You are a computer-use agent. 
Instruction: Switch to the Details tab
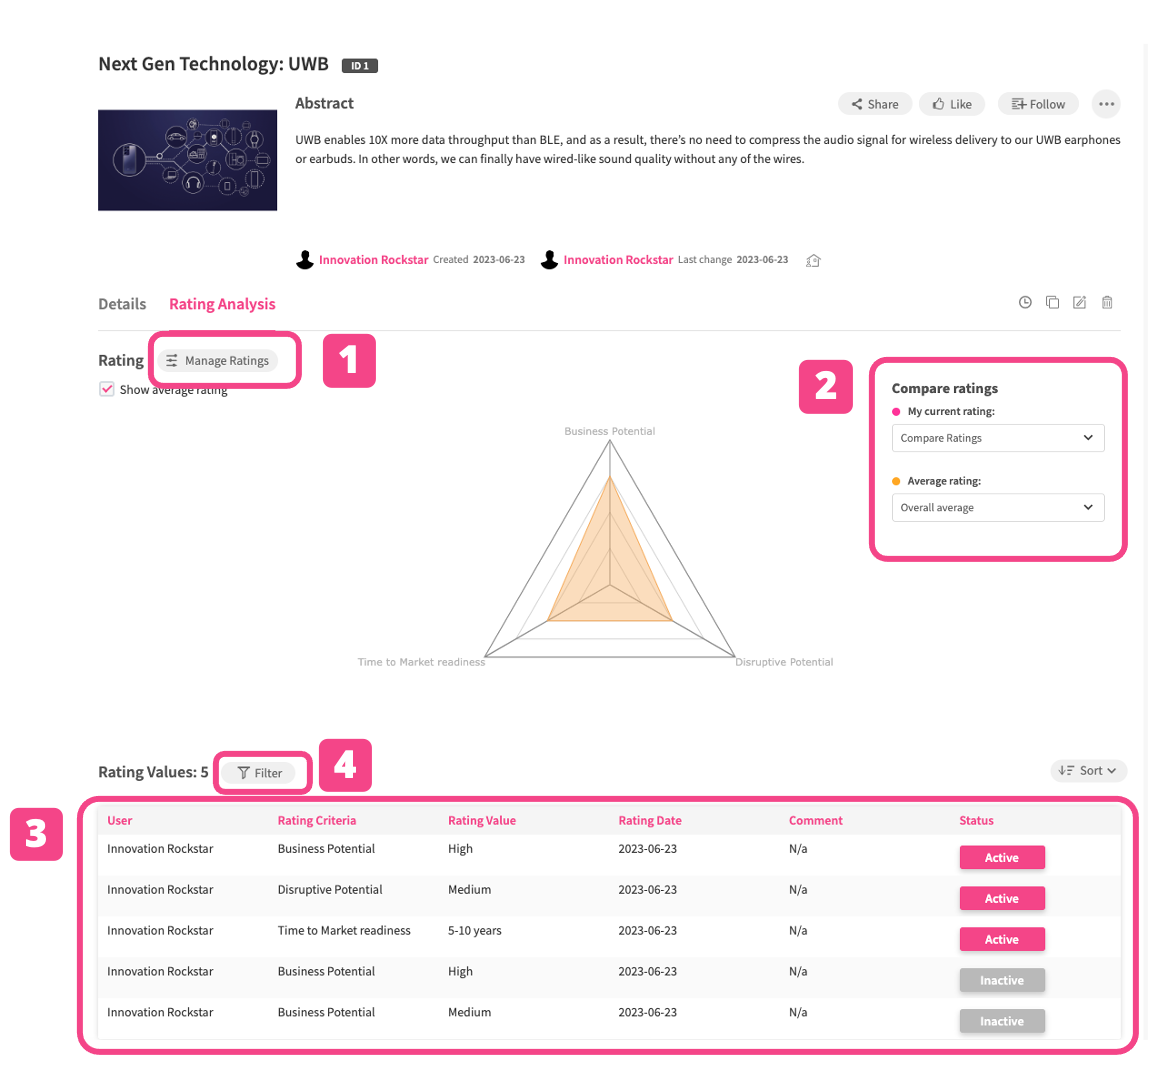[122, 304]
